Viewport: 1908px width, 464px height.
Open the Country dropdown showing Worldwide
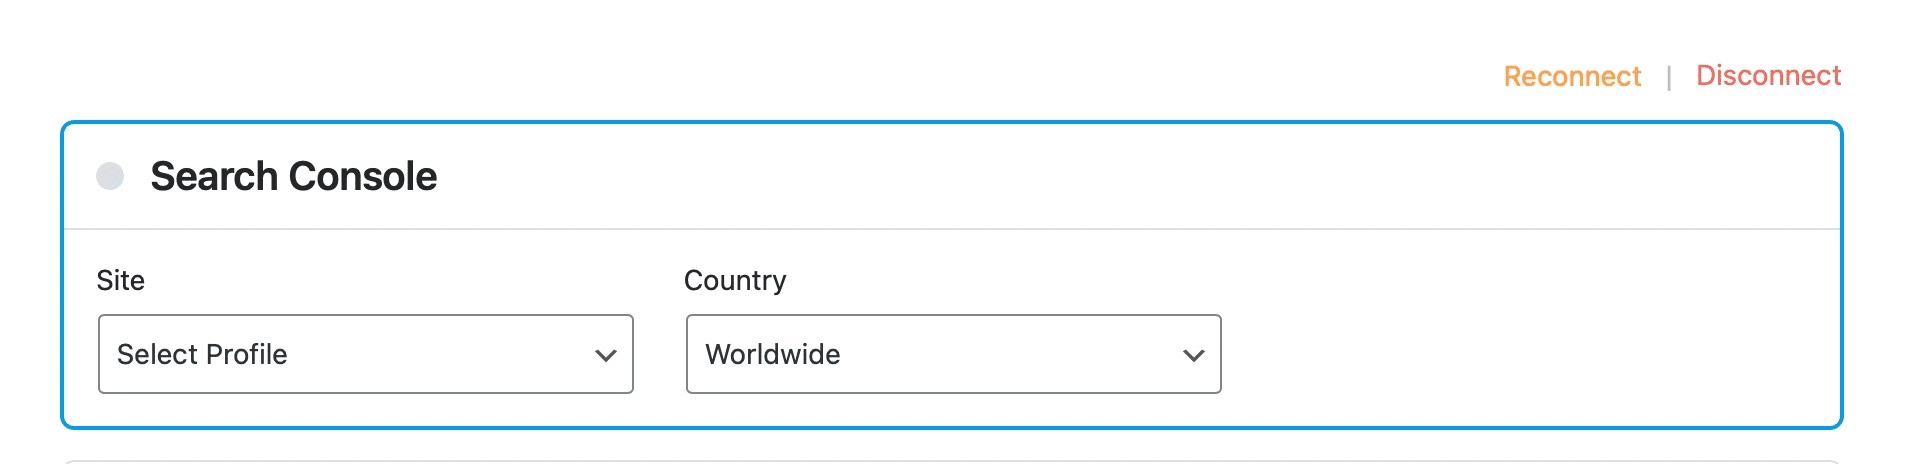tap(953, 354)
